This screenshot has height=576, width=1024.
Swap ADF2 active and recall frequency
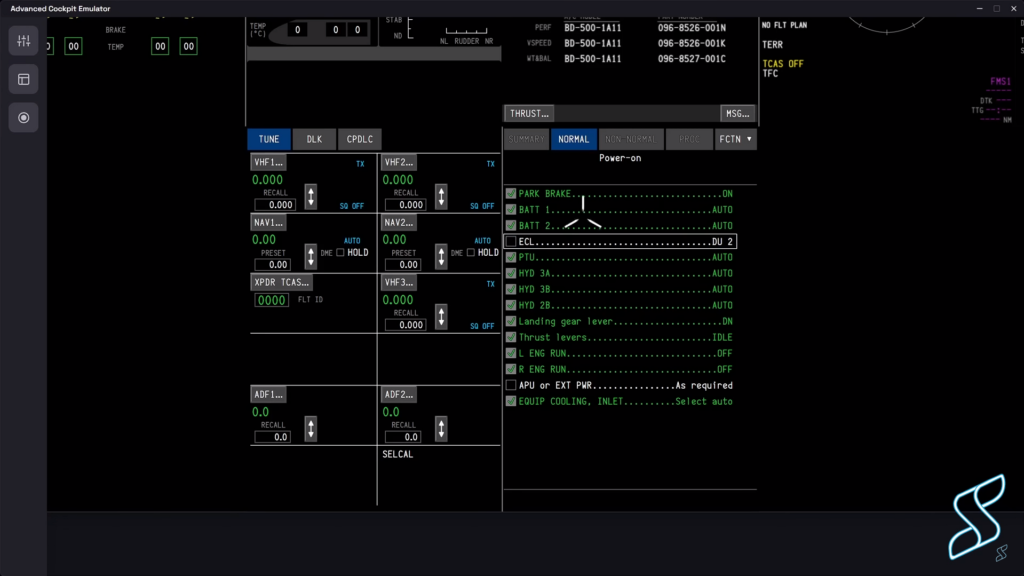coord(441,429)
